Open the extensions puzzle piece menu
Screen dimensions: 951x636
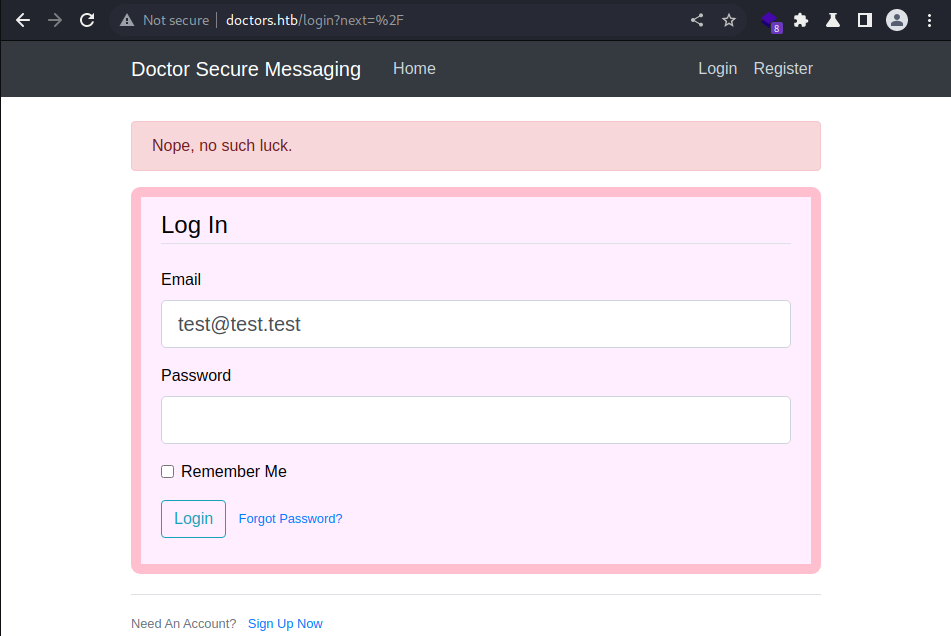801,21
